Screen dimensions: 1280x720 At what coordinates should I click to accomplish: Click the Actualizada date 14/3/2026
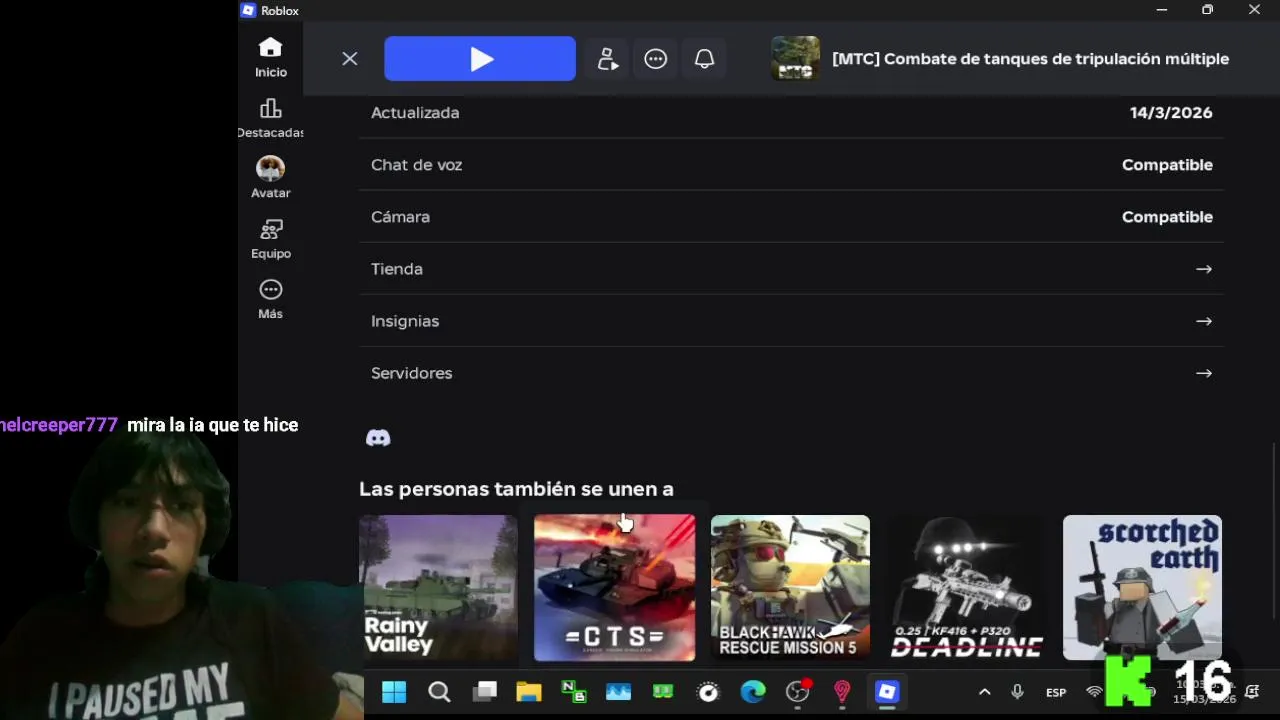pyautogui.click(x=1171, y=113)
